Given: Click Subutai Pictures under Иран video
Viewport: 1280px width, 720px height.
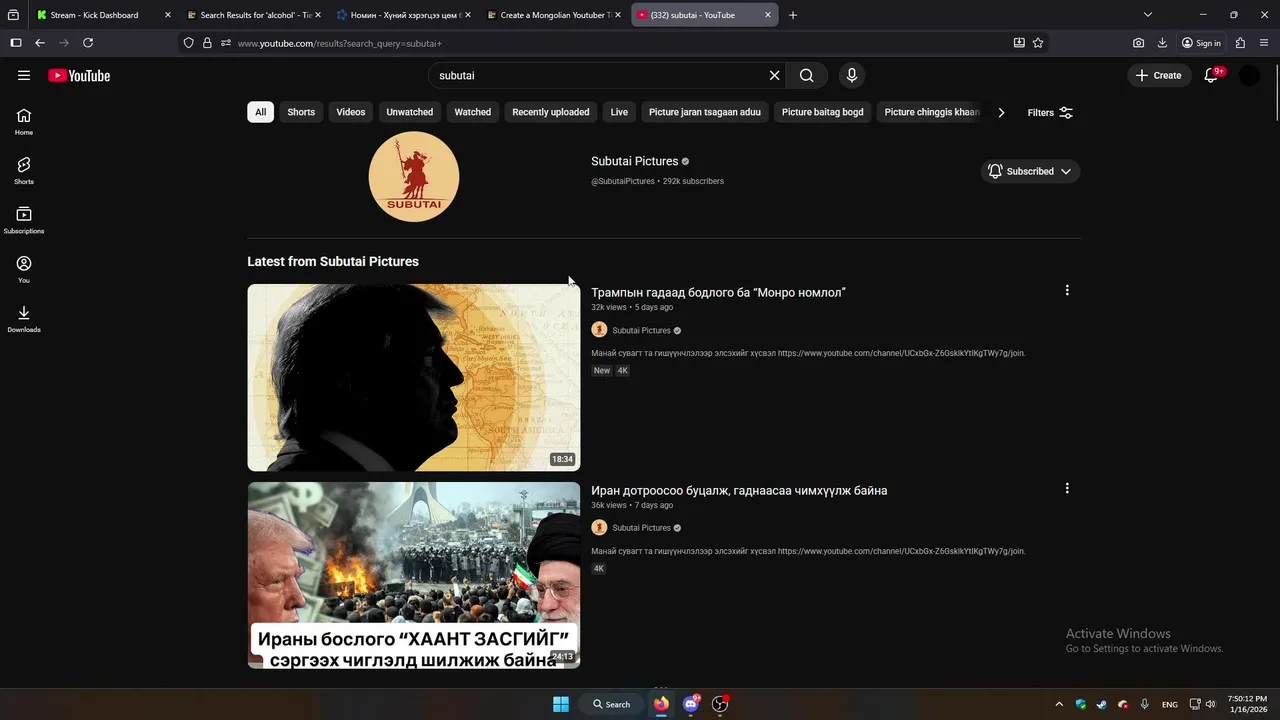Looking at the screenshot, I should (642, 528).
